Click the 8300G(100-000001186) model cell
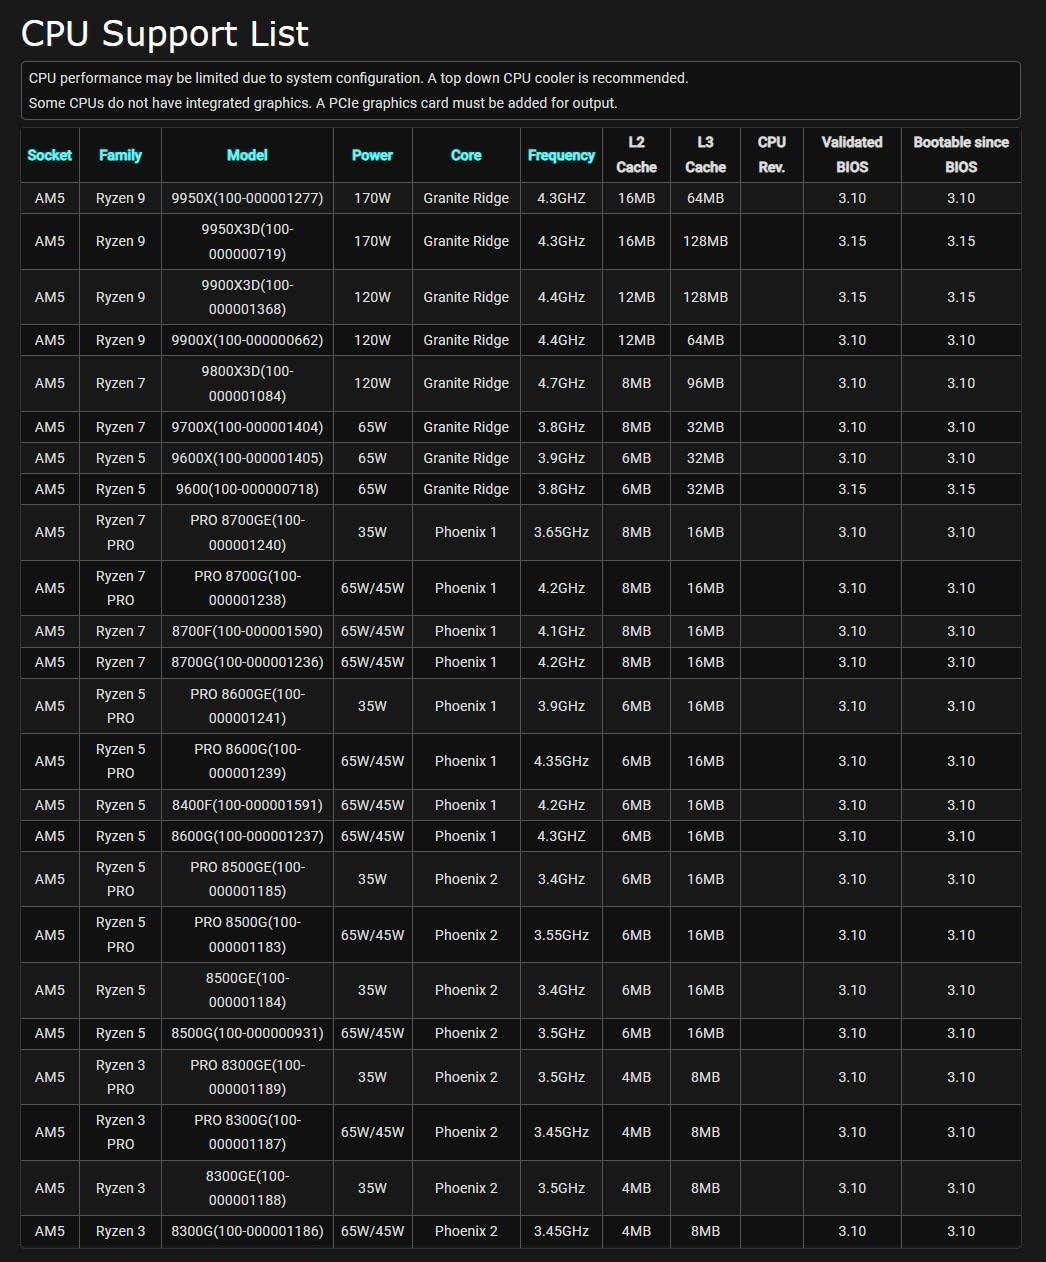The image size is (1046, 1262). coord(247,1231)
